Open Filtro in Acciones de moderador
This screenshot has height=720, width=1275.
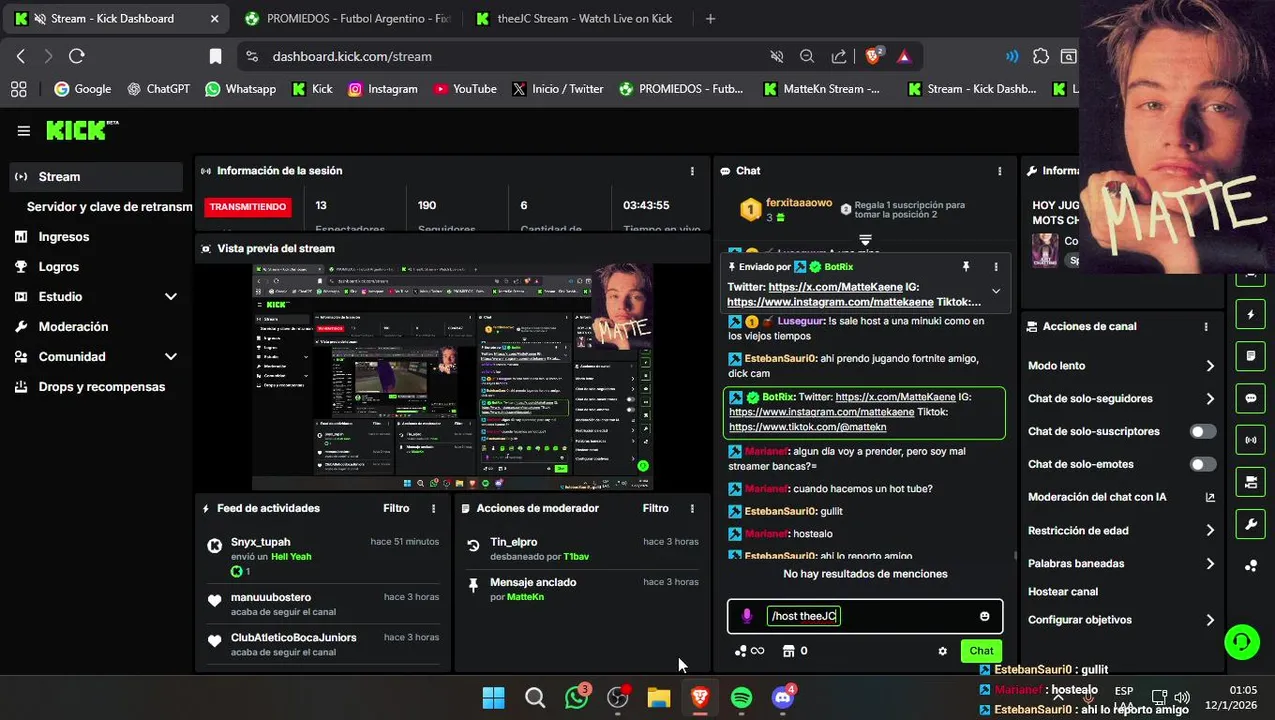point(655,509)
